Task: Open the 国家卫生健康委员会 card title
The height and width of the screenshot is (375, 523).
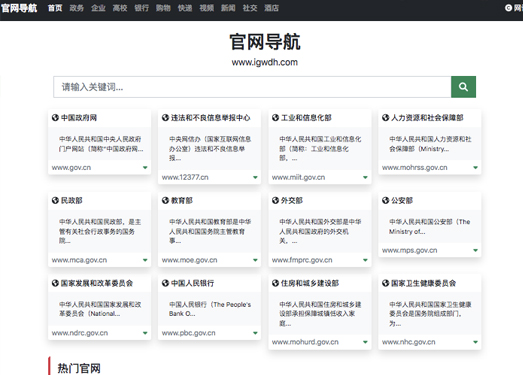Action: [x=424, y=283]
